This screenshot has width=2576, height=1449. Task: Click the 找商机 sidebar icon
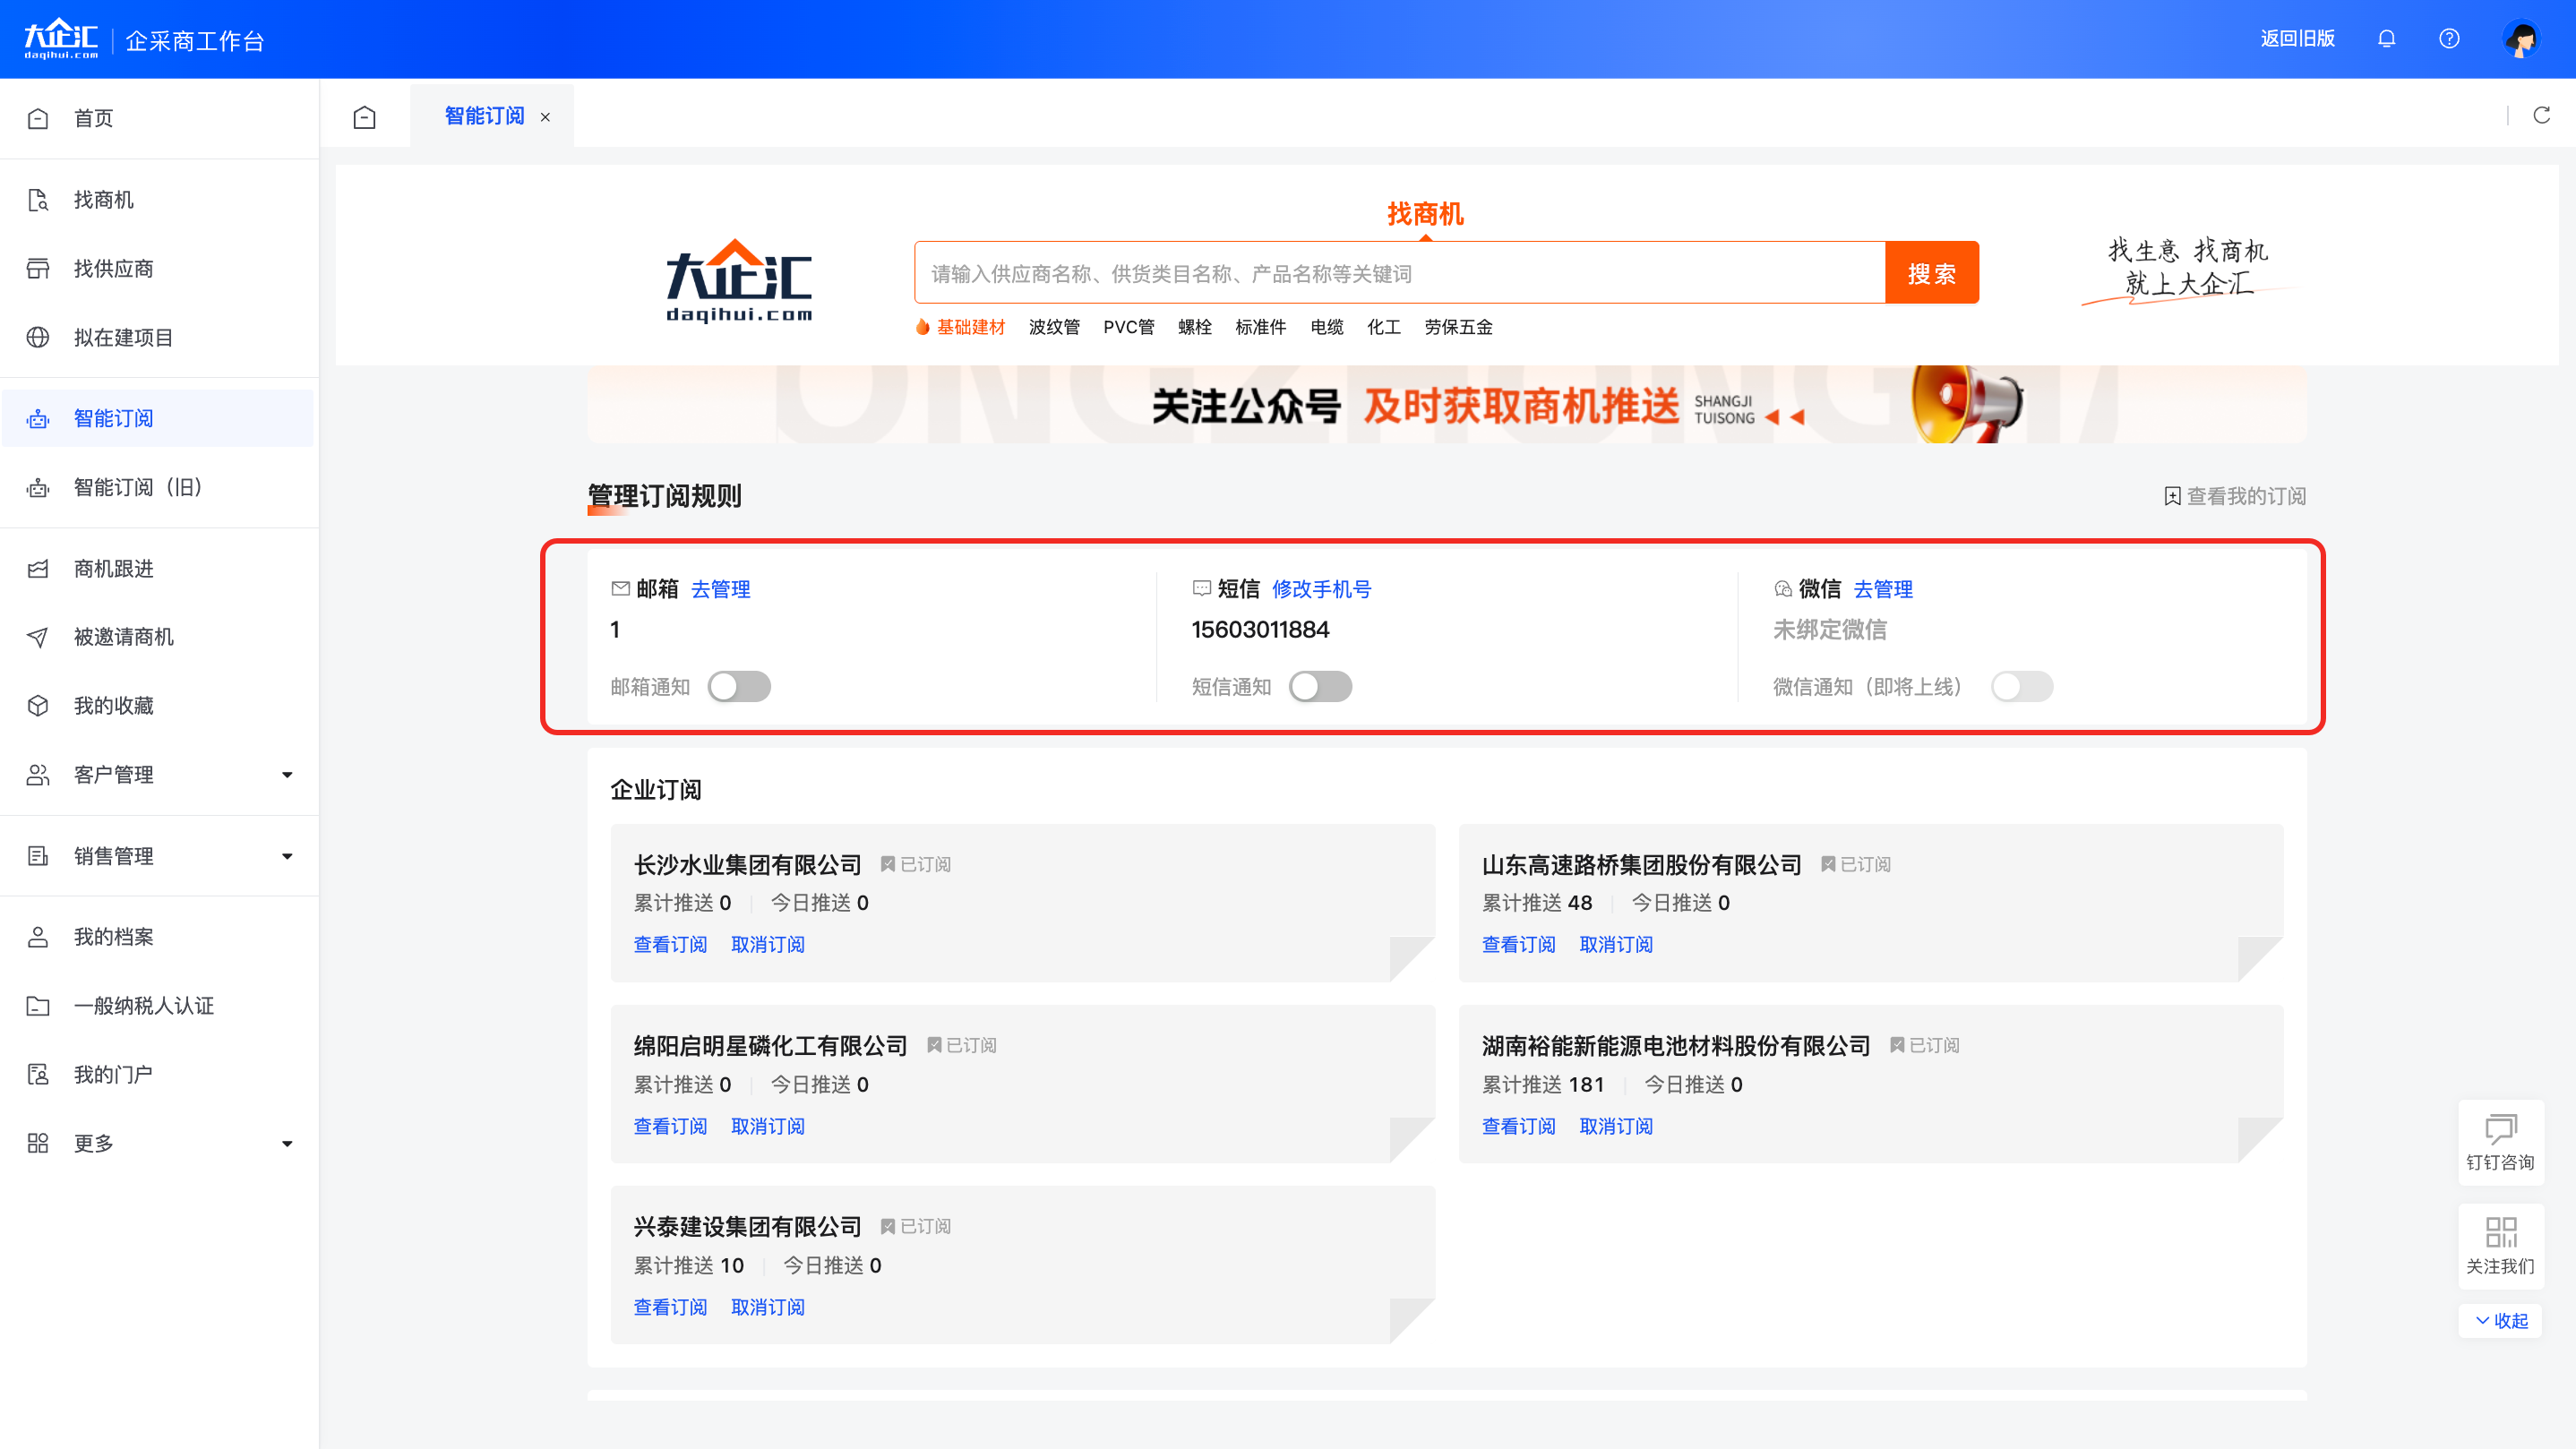tap(38, 200)
